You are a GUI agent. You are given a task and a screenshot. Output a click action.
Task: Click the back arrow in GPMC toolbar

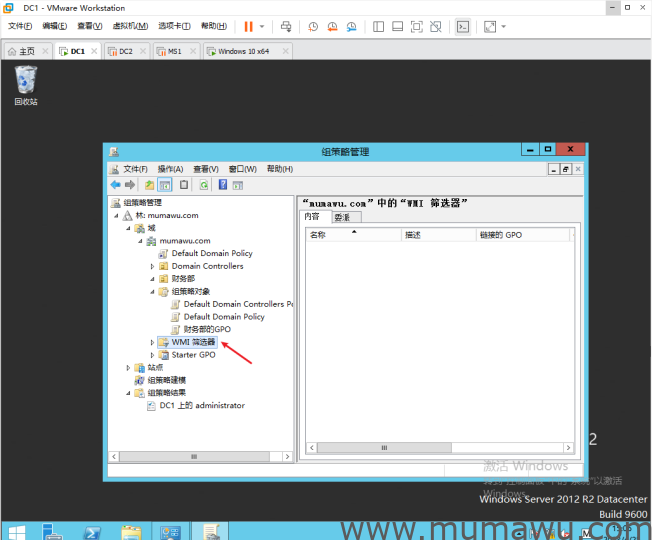(x=116, y=185)
